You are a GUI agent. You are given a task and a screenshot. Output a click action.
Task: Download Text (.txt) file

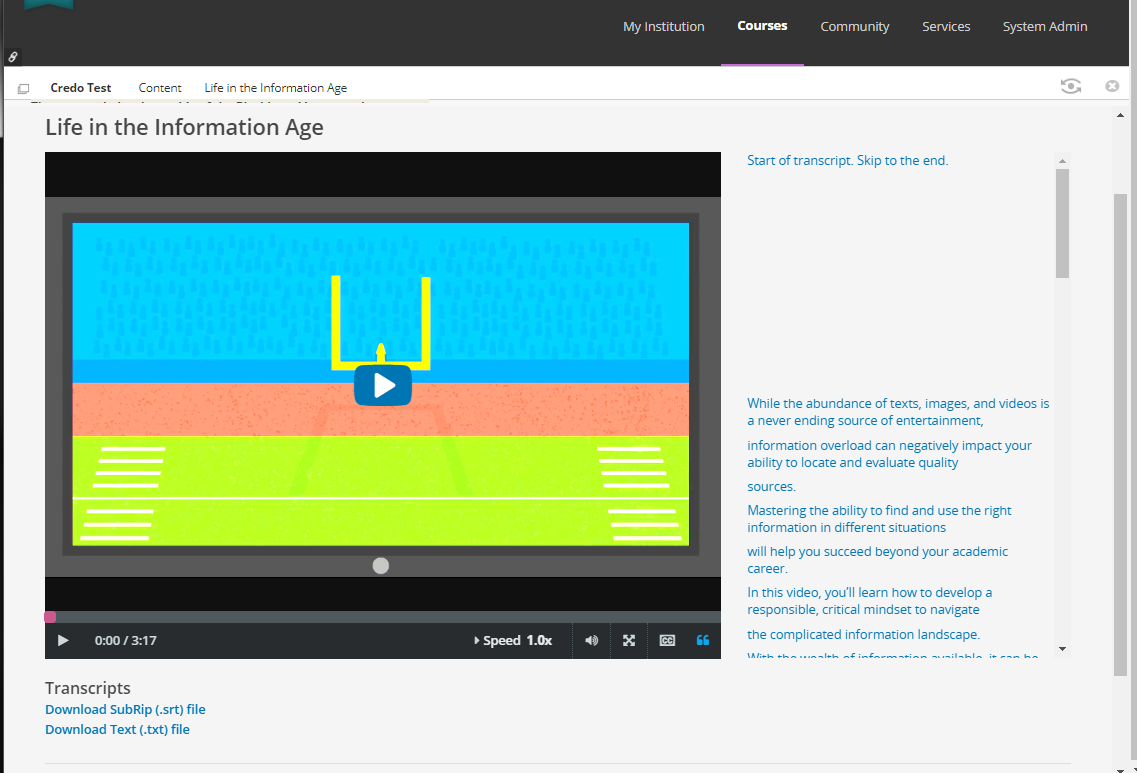coord(117,729)
